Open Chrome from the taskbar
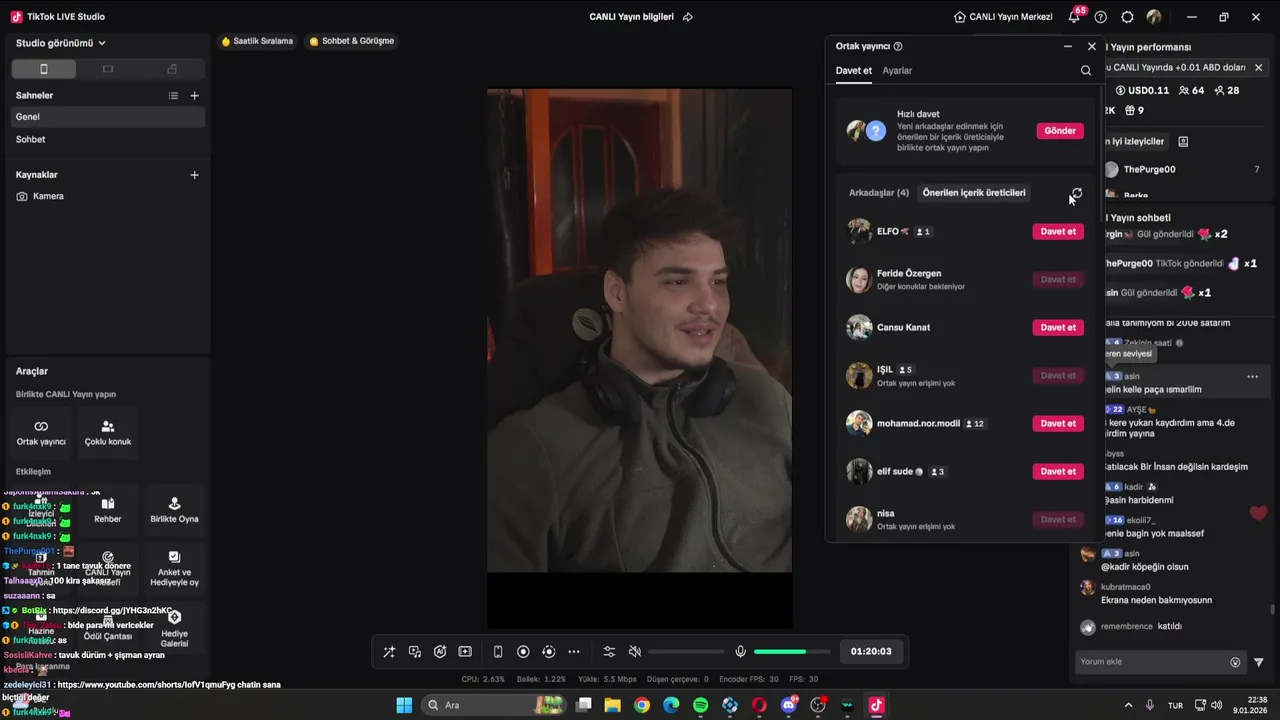Screen dimensions: 1280x720 pyautogui.click(x=642, y=705)
